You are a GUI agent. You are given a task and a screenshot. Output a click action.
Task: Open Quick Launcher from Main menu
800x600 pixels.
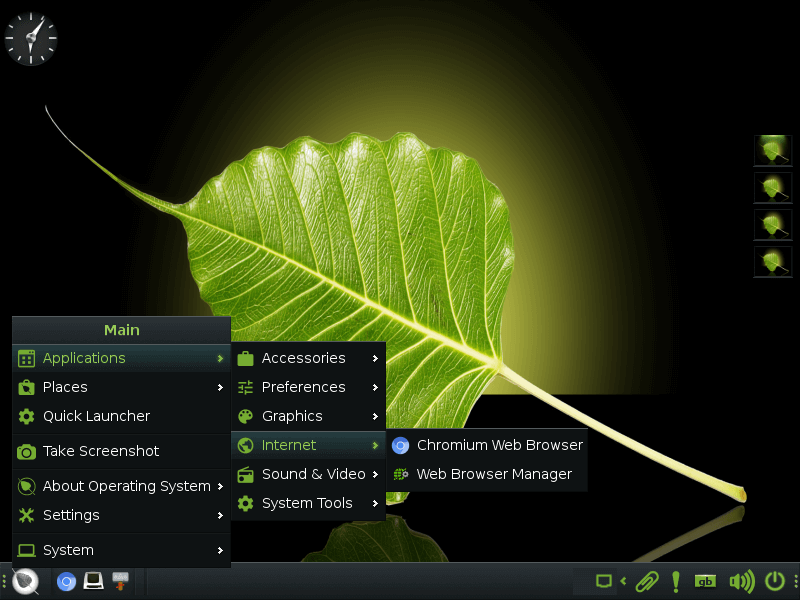point(121,416)
